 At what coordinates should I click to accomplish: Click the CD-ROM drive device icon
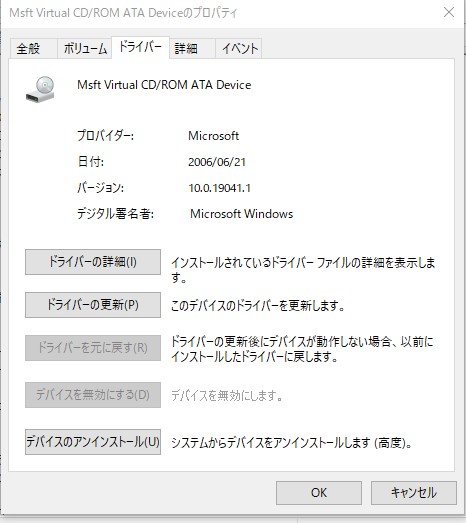[x=40, y=89]
